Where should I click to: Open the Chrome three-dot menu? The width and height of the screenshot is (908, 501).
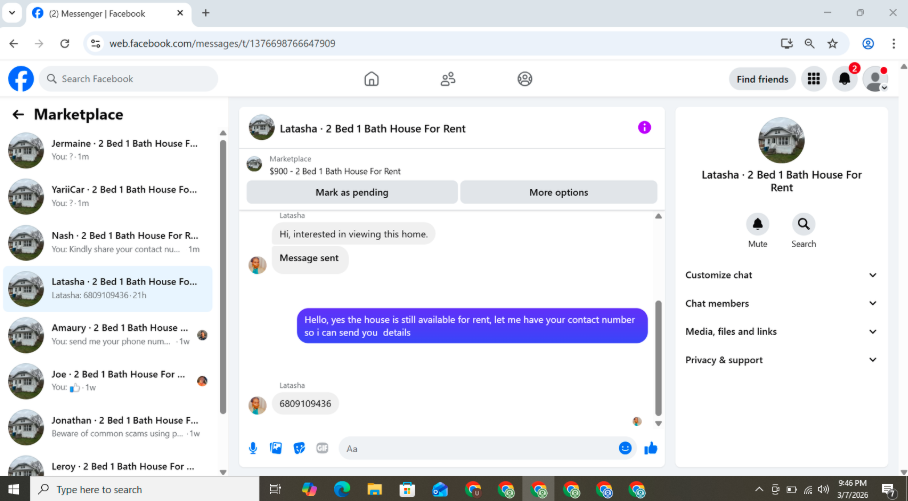pos(895,43)
